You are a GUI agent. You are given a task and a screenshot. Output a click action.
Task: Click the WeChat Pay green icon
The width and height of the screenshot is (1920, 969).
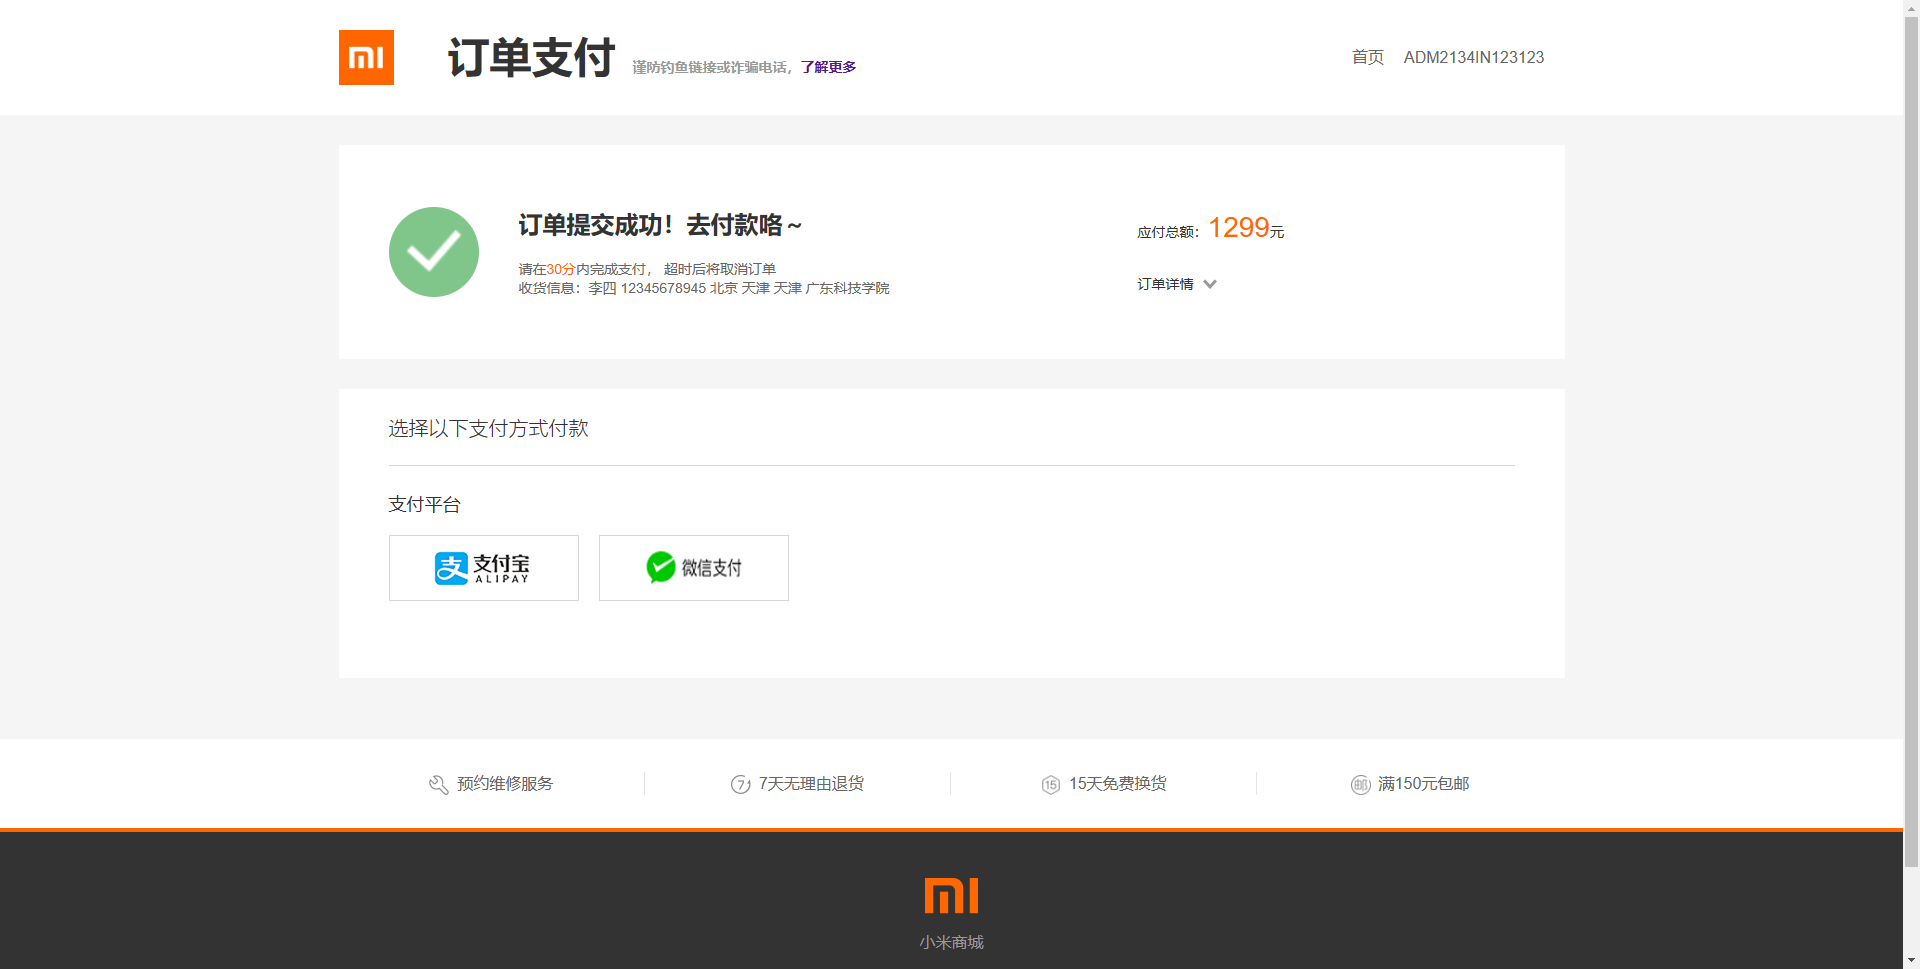(660, 567)
